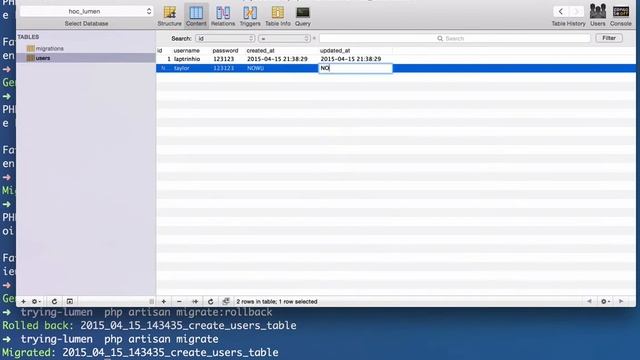Sort by the username column header

[x=187, y=51]
